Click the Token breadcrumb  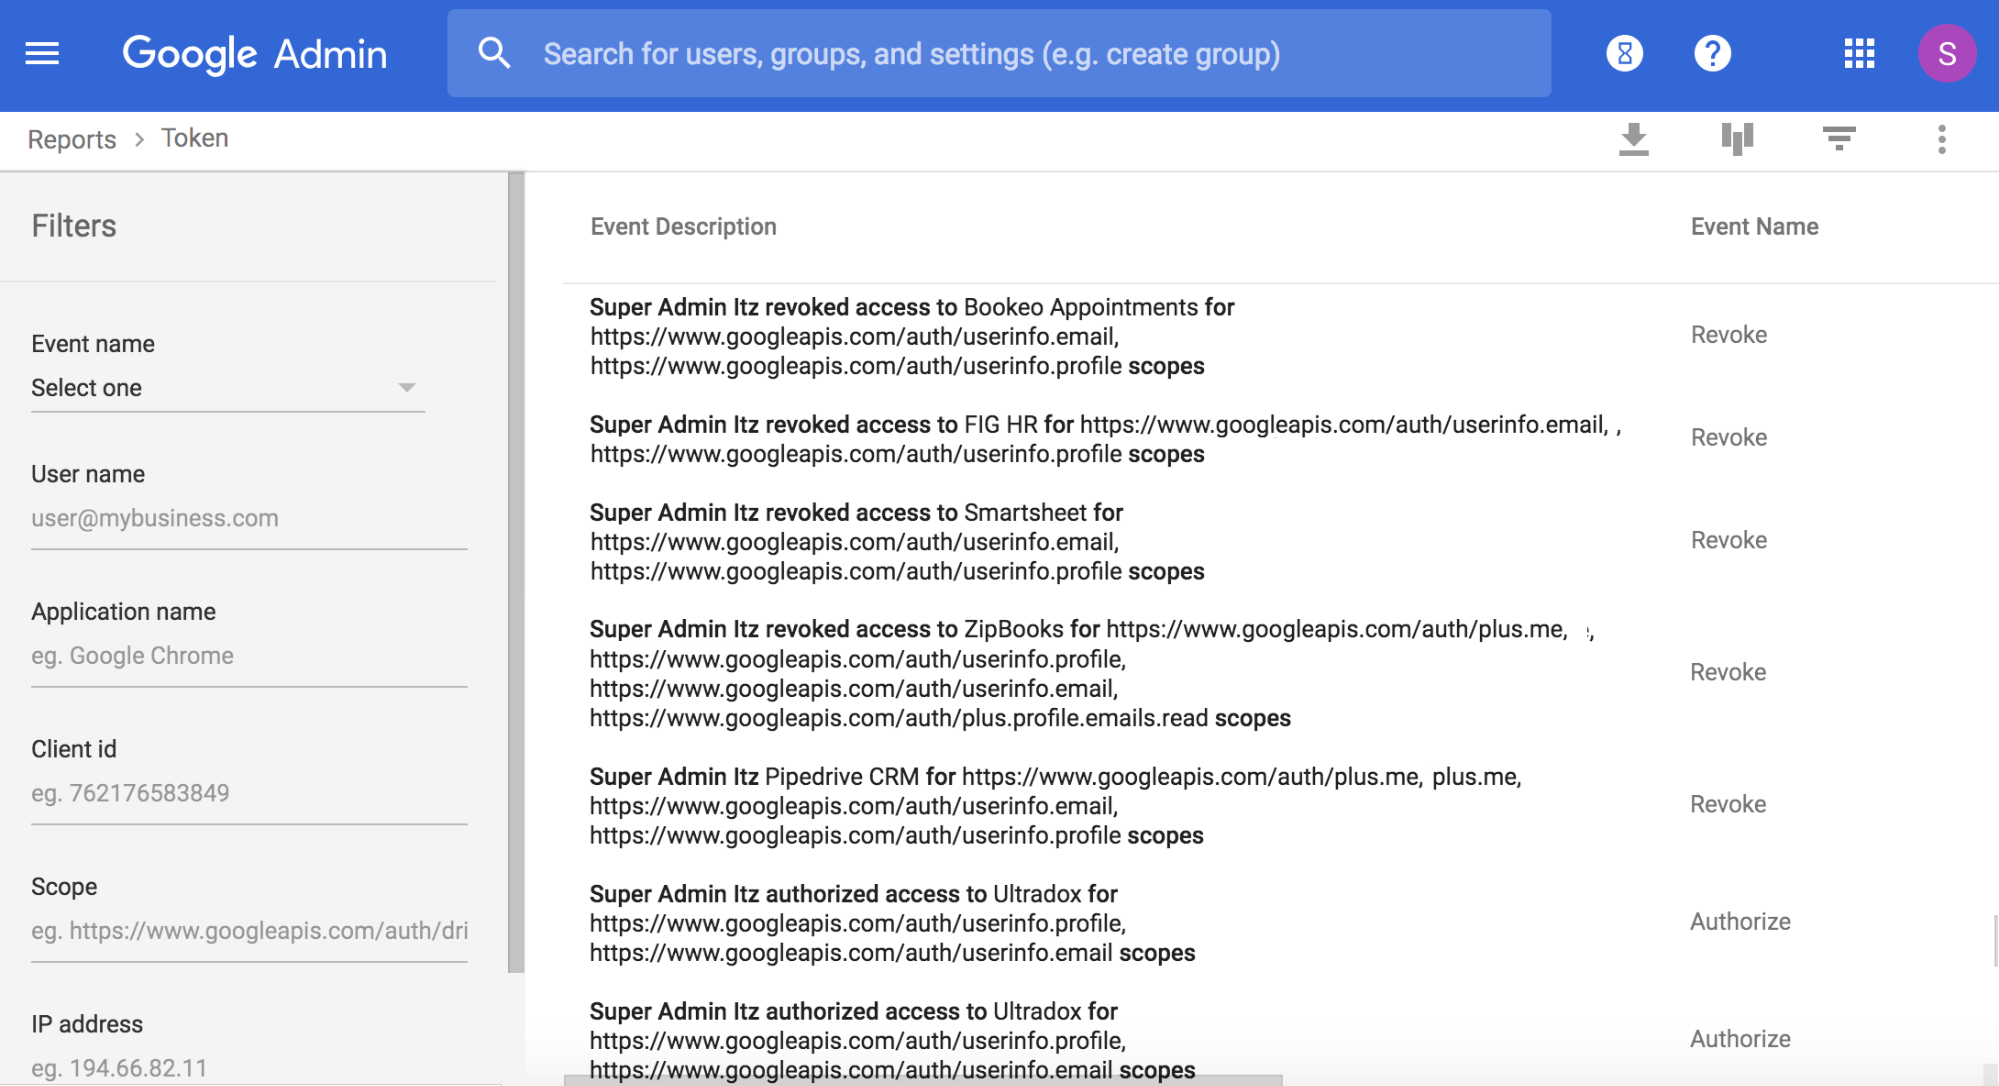195,138
